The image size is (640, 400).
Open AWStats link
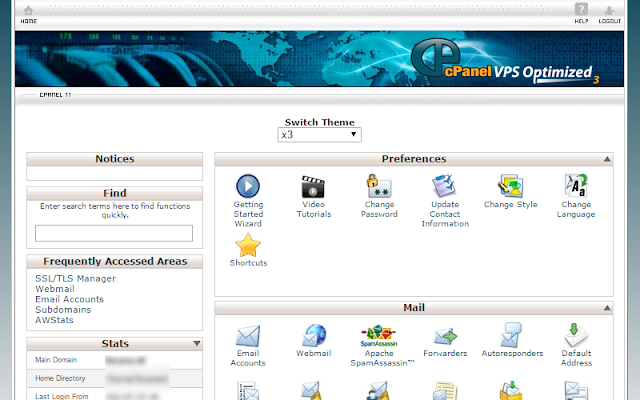(54, 320)
